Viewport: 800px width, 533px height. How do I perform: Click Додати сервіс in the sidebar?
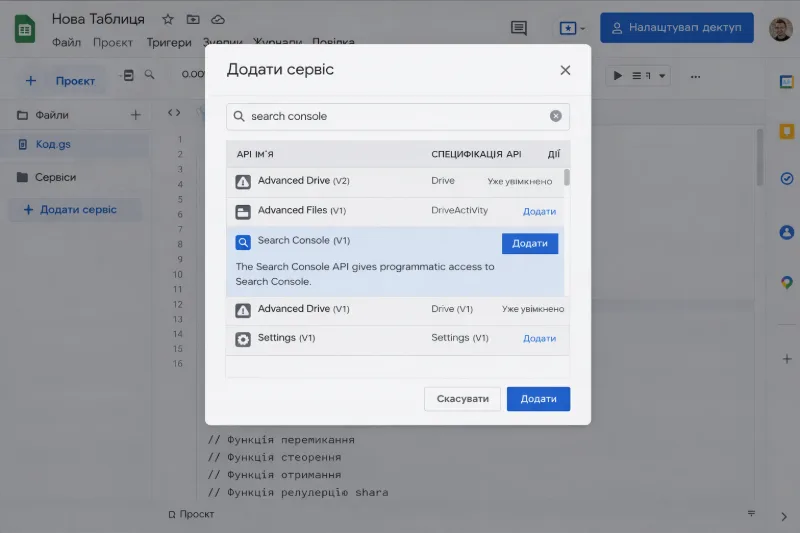pos(75,210)
